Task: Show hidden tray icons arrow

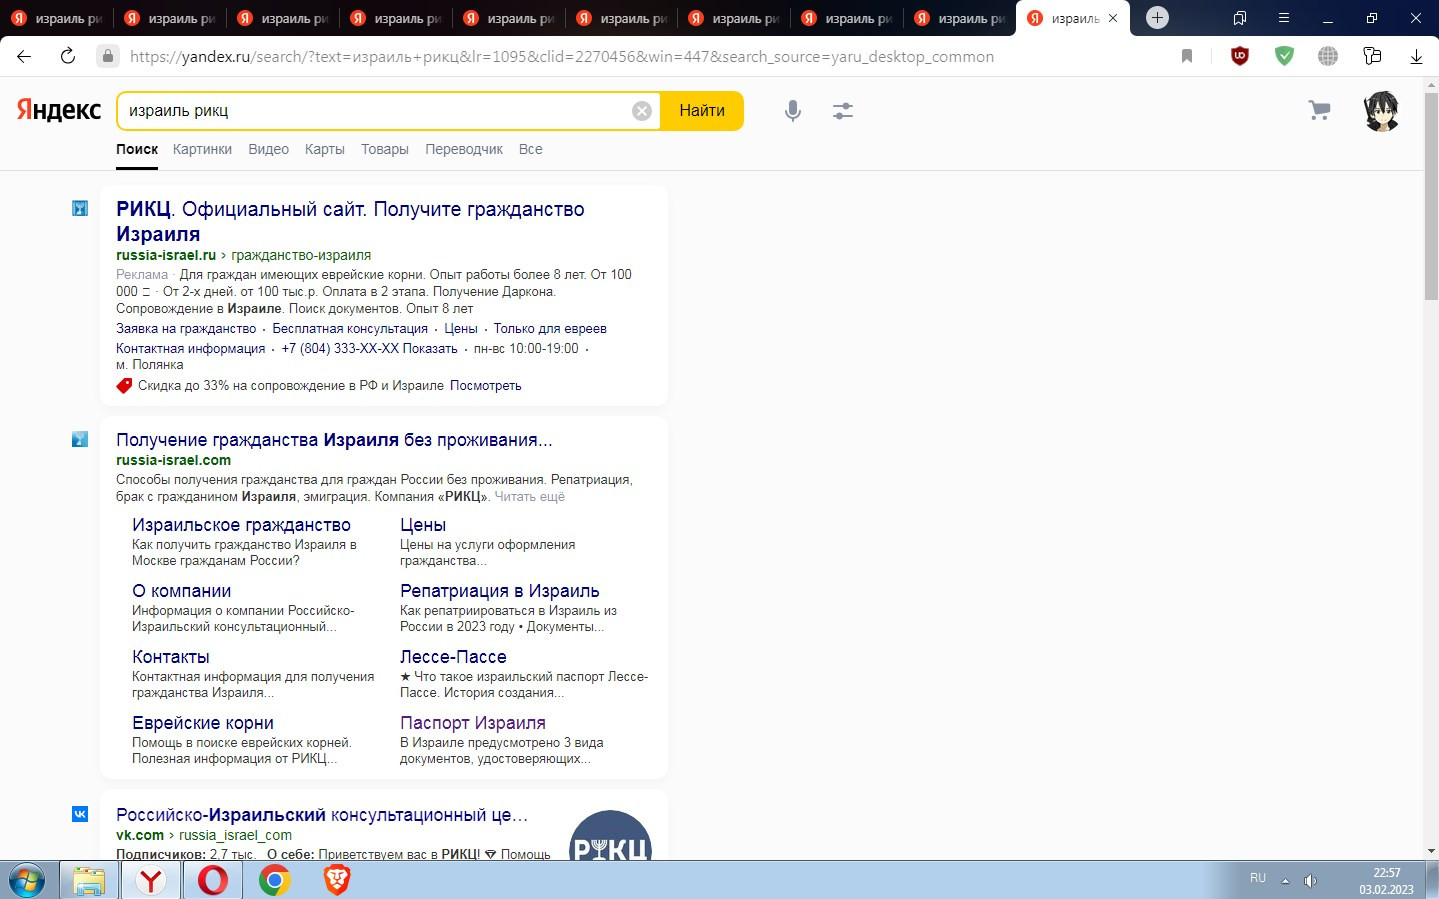Action: pos(1285,881)
